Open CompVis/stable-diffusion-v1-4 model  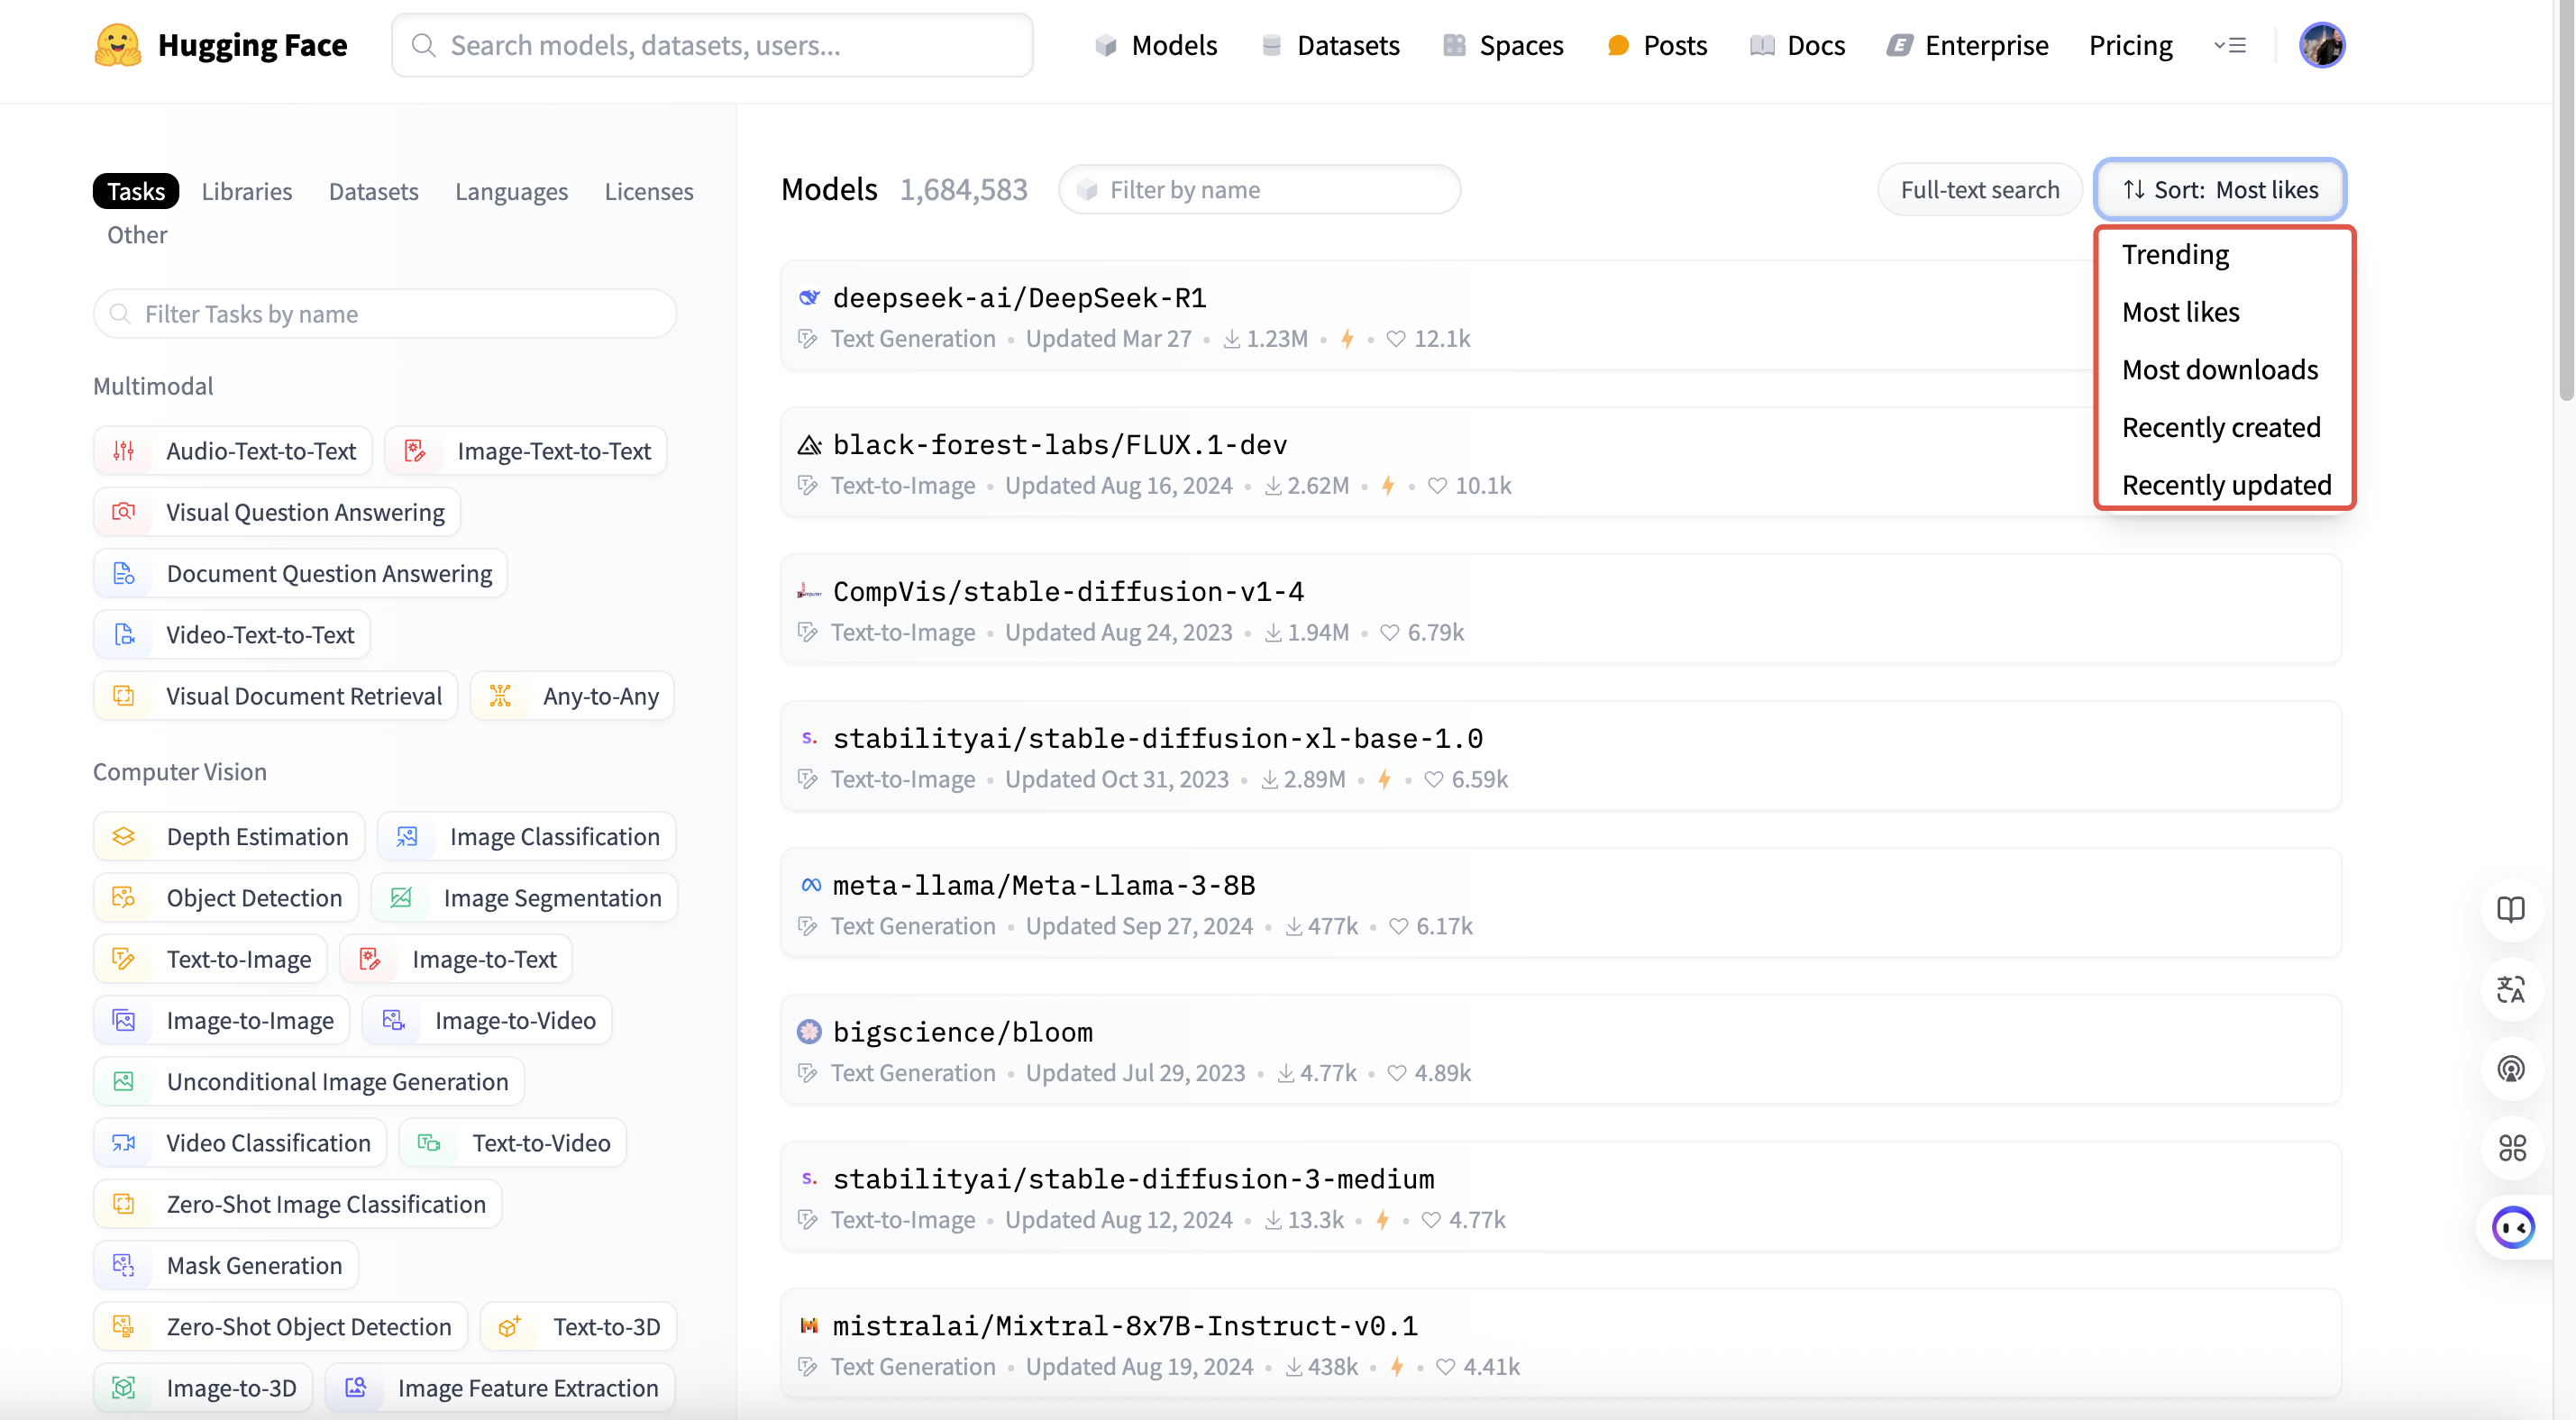pyautogui.click(x=1068, y=591)
